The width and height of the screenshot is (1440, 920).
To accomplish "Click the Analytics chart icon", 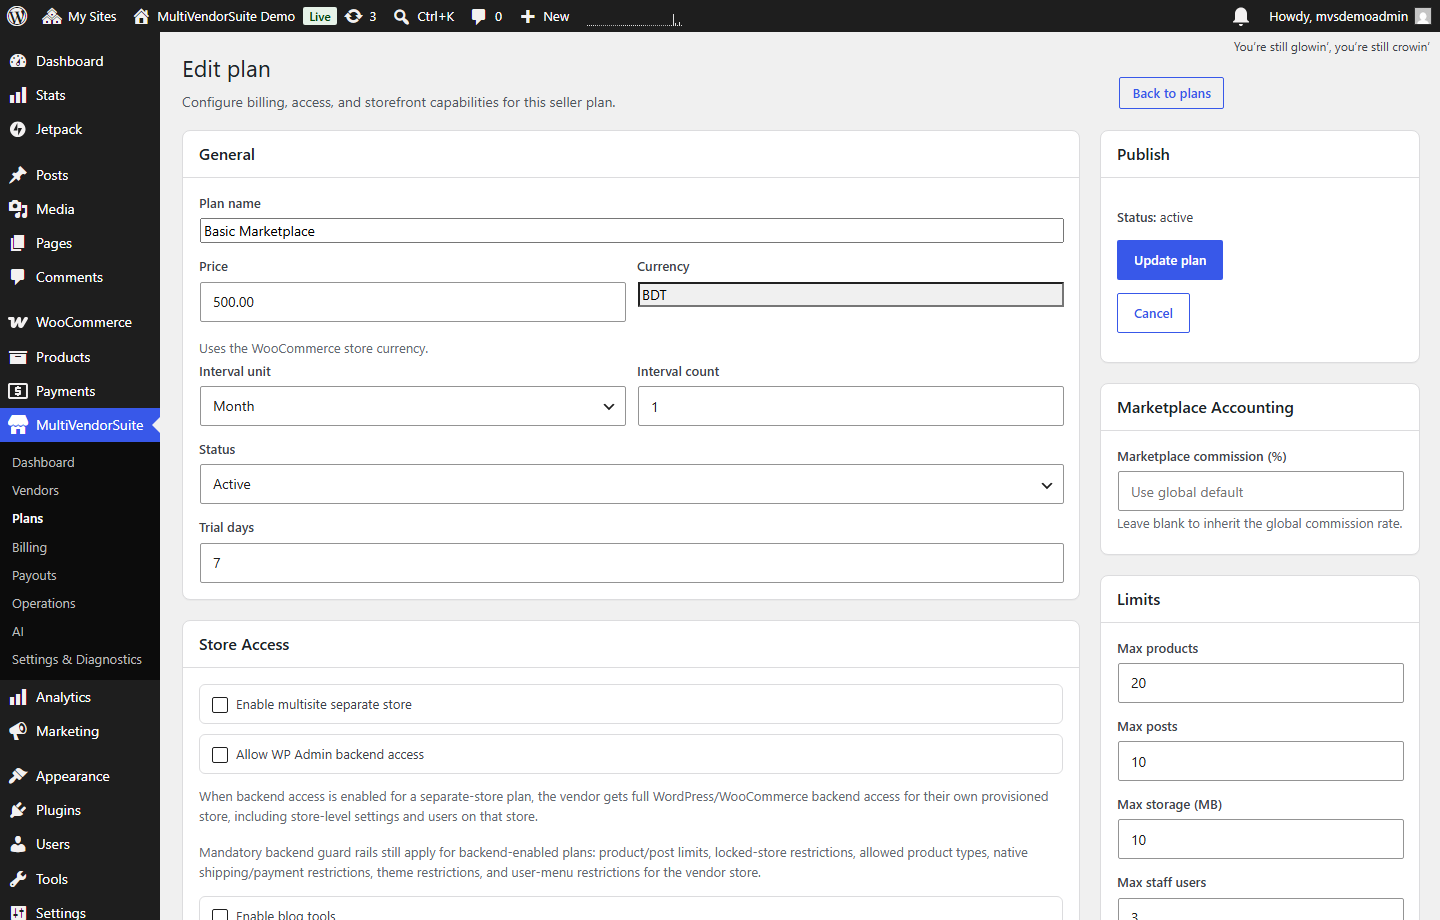I will (x=18, y=697).
